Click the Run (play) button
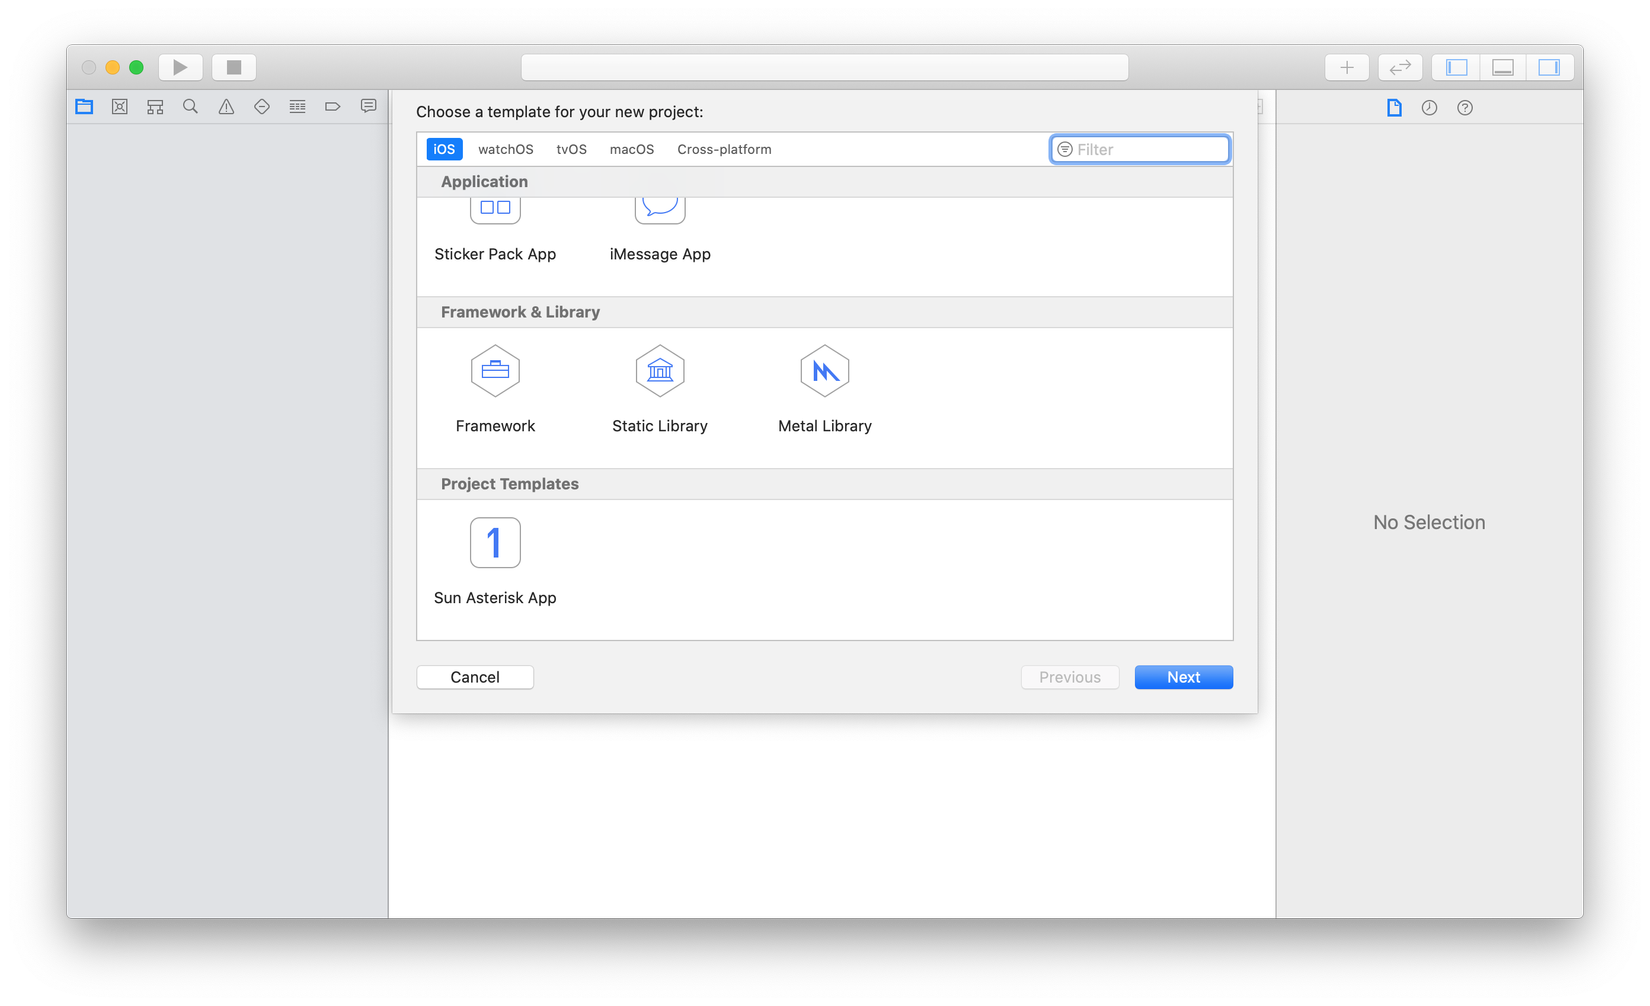This screenshot has width=1650, height=1006. 180,67
